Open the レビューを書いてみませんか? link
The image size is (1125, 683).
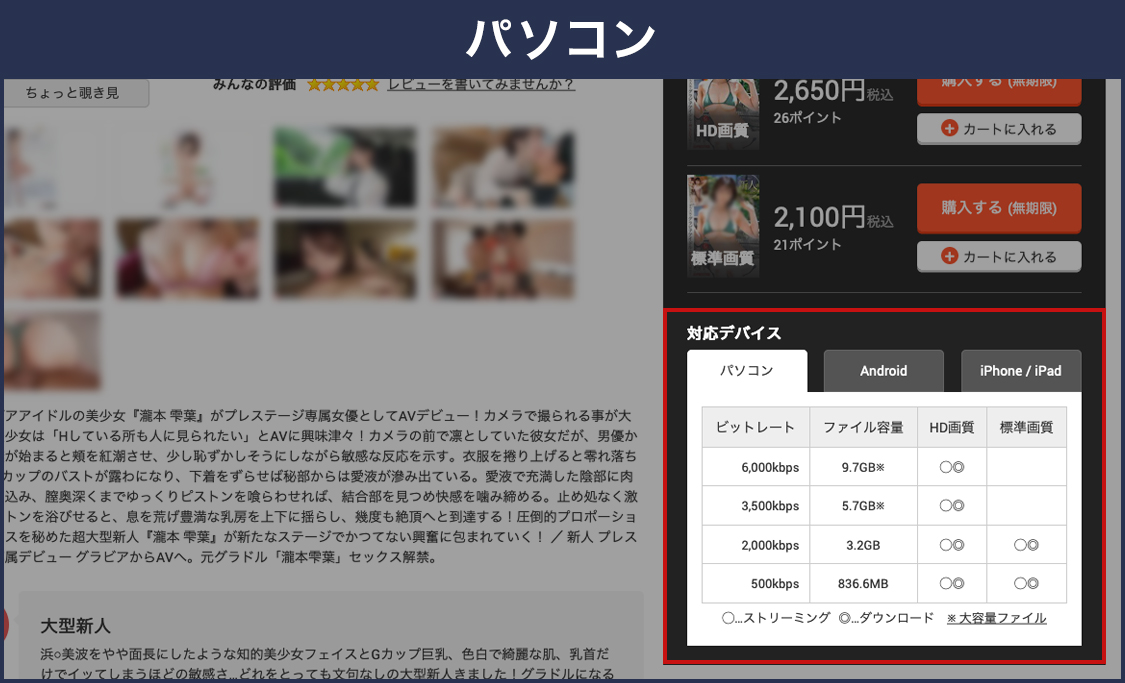click(481, 84)
